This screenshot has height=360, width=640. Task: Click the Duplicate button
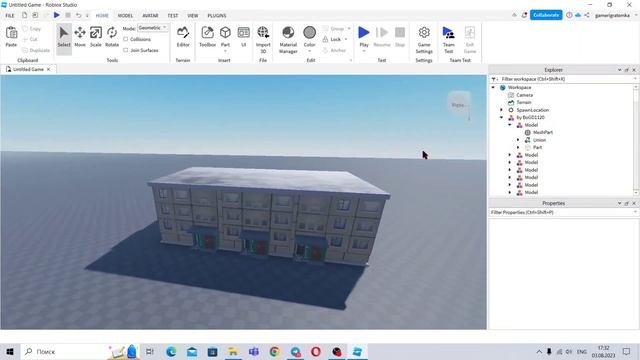[36, 50]
